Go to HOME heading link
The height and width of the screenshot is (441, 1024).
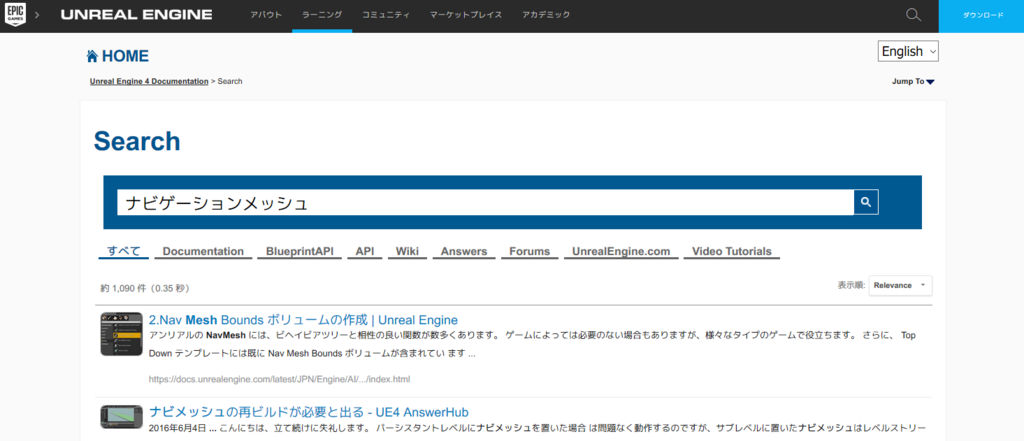125,56
